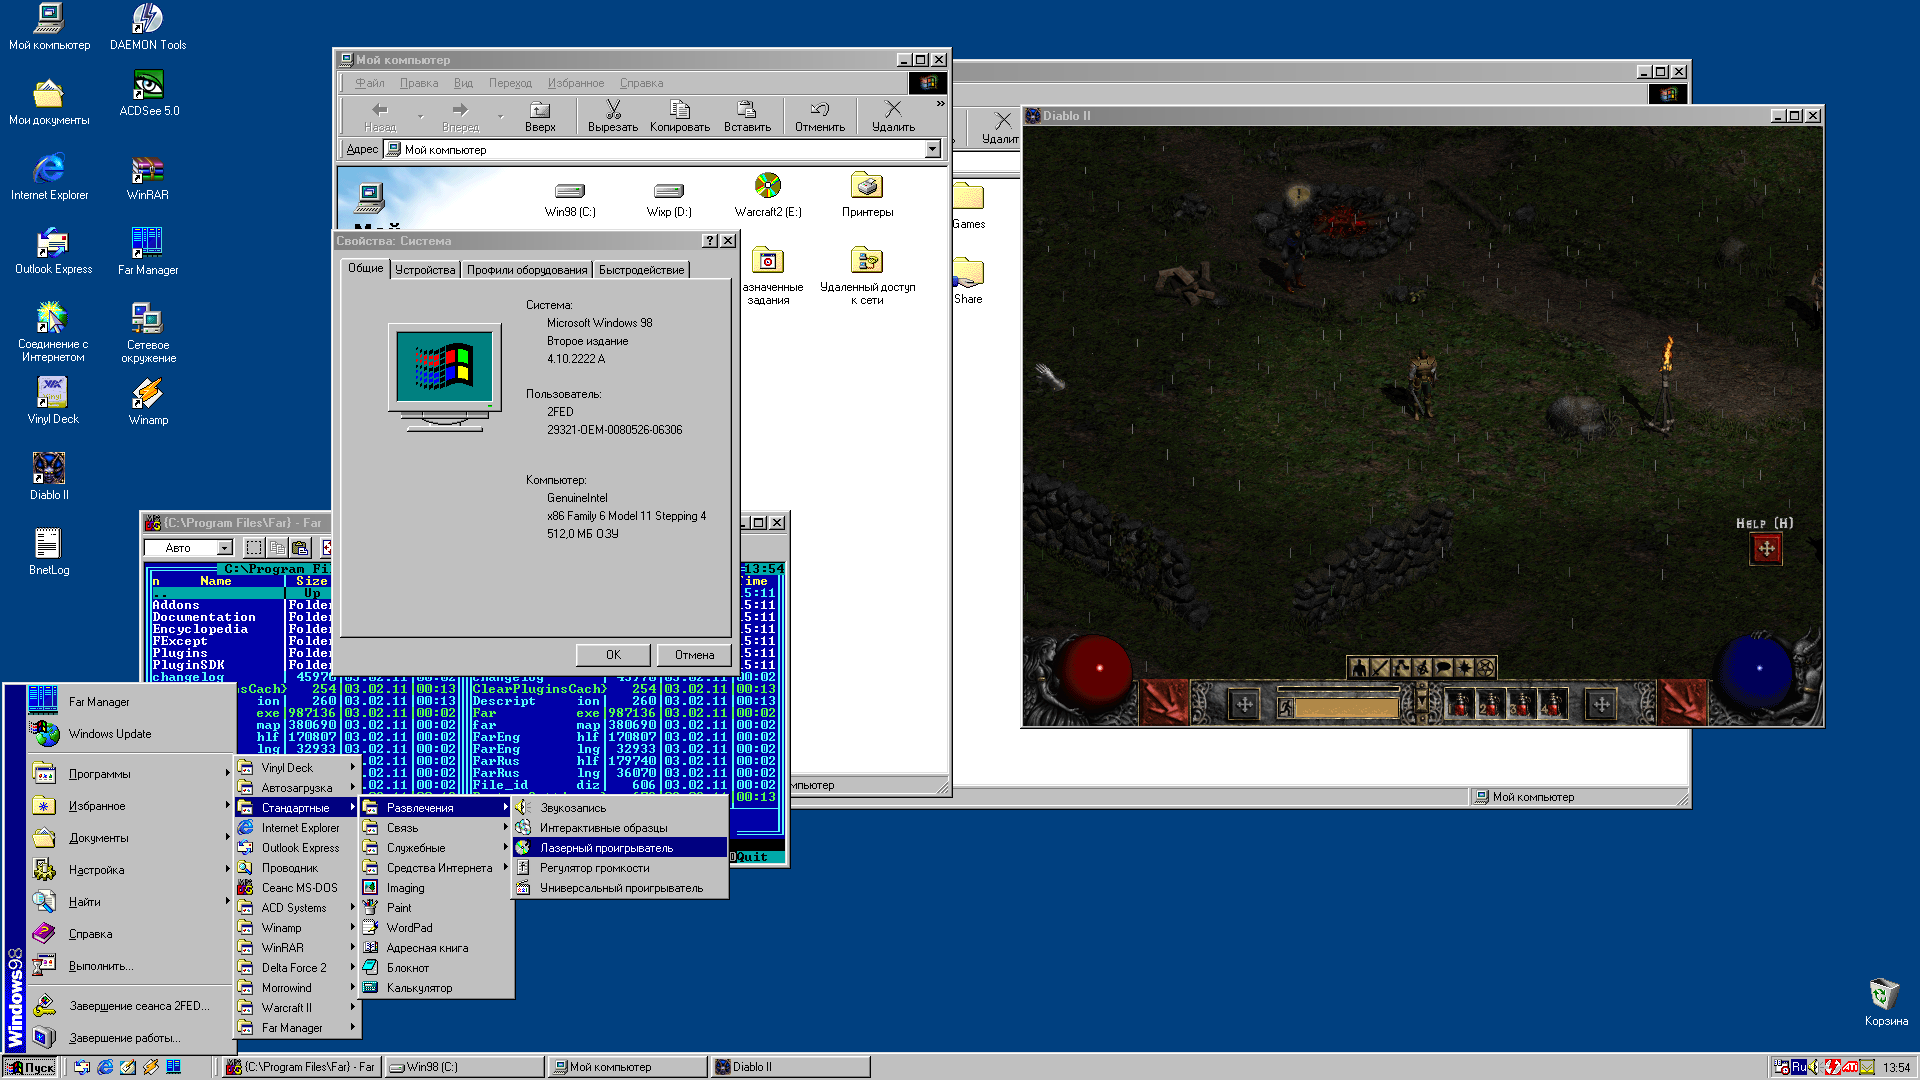The height and width of the screenshot is (1080, 1920).
Task: Launch Лазерный проигрыватель from the menu
Action: click(x=620, y=847)
